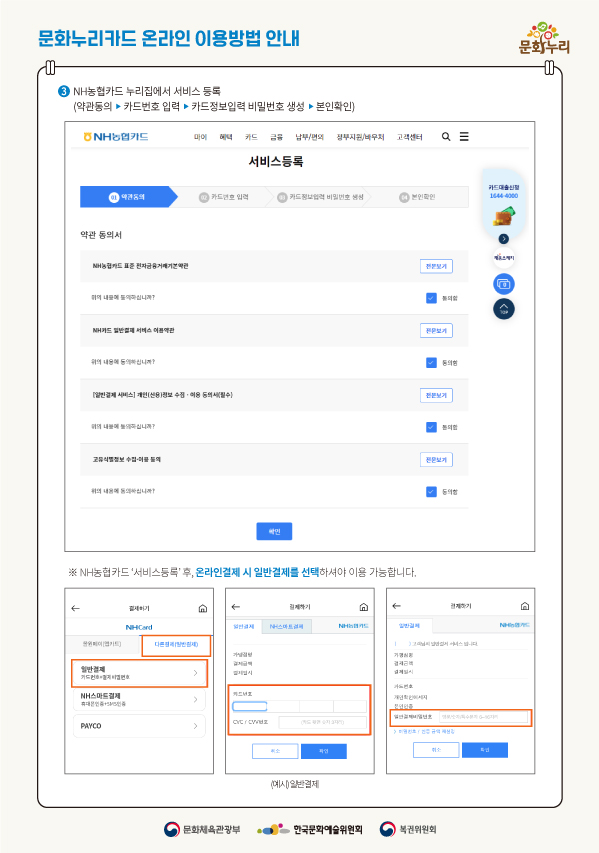This screenshot has width=599, height=853.
Task: Click 확인 in the 카드번호 entry panel
Action: 324,751
